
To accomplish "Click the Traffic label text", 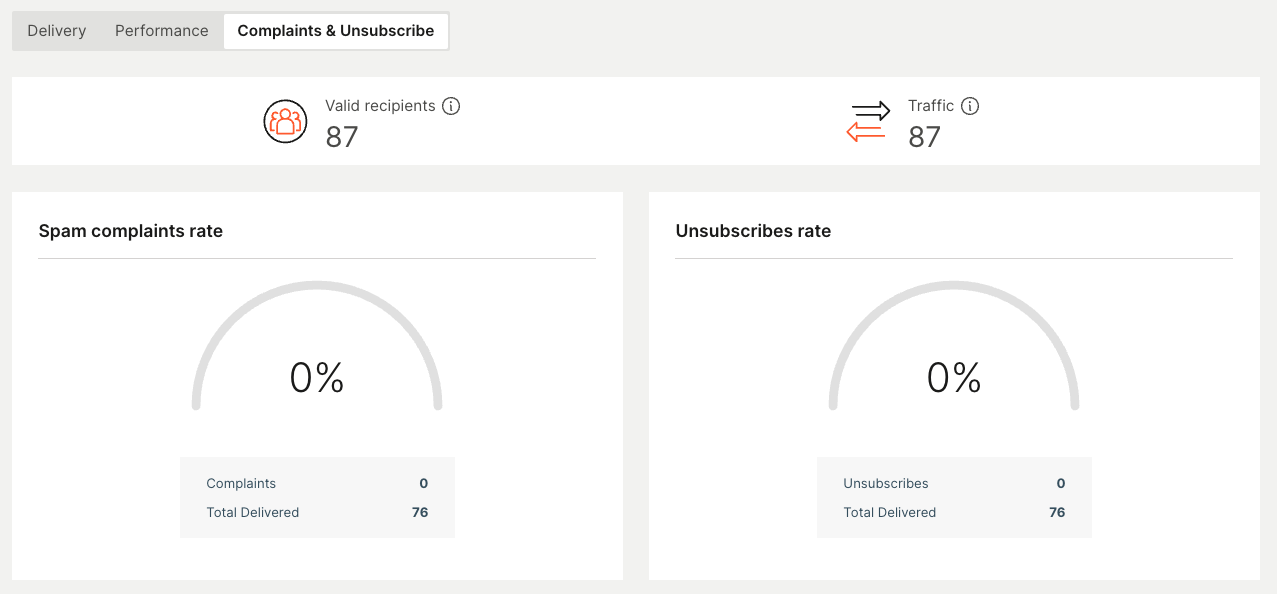I will (931, 106).
